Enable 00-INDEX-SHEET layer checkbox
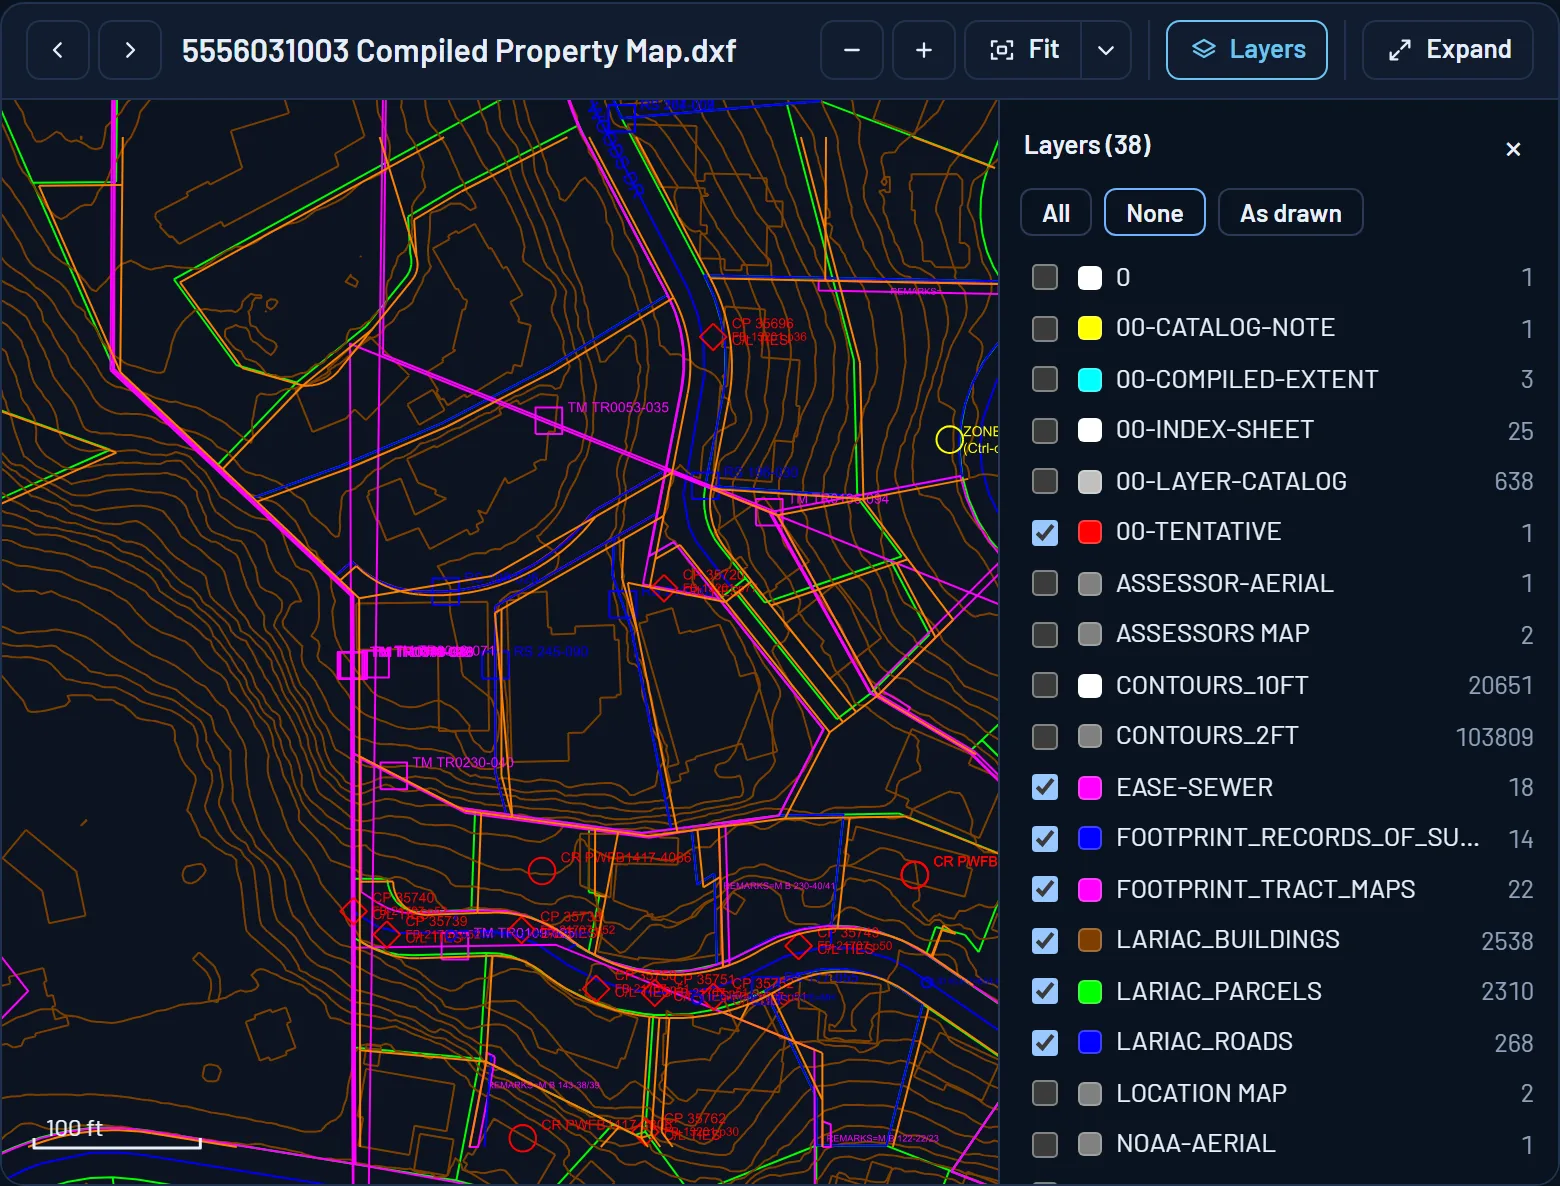 pos(1045,430)
